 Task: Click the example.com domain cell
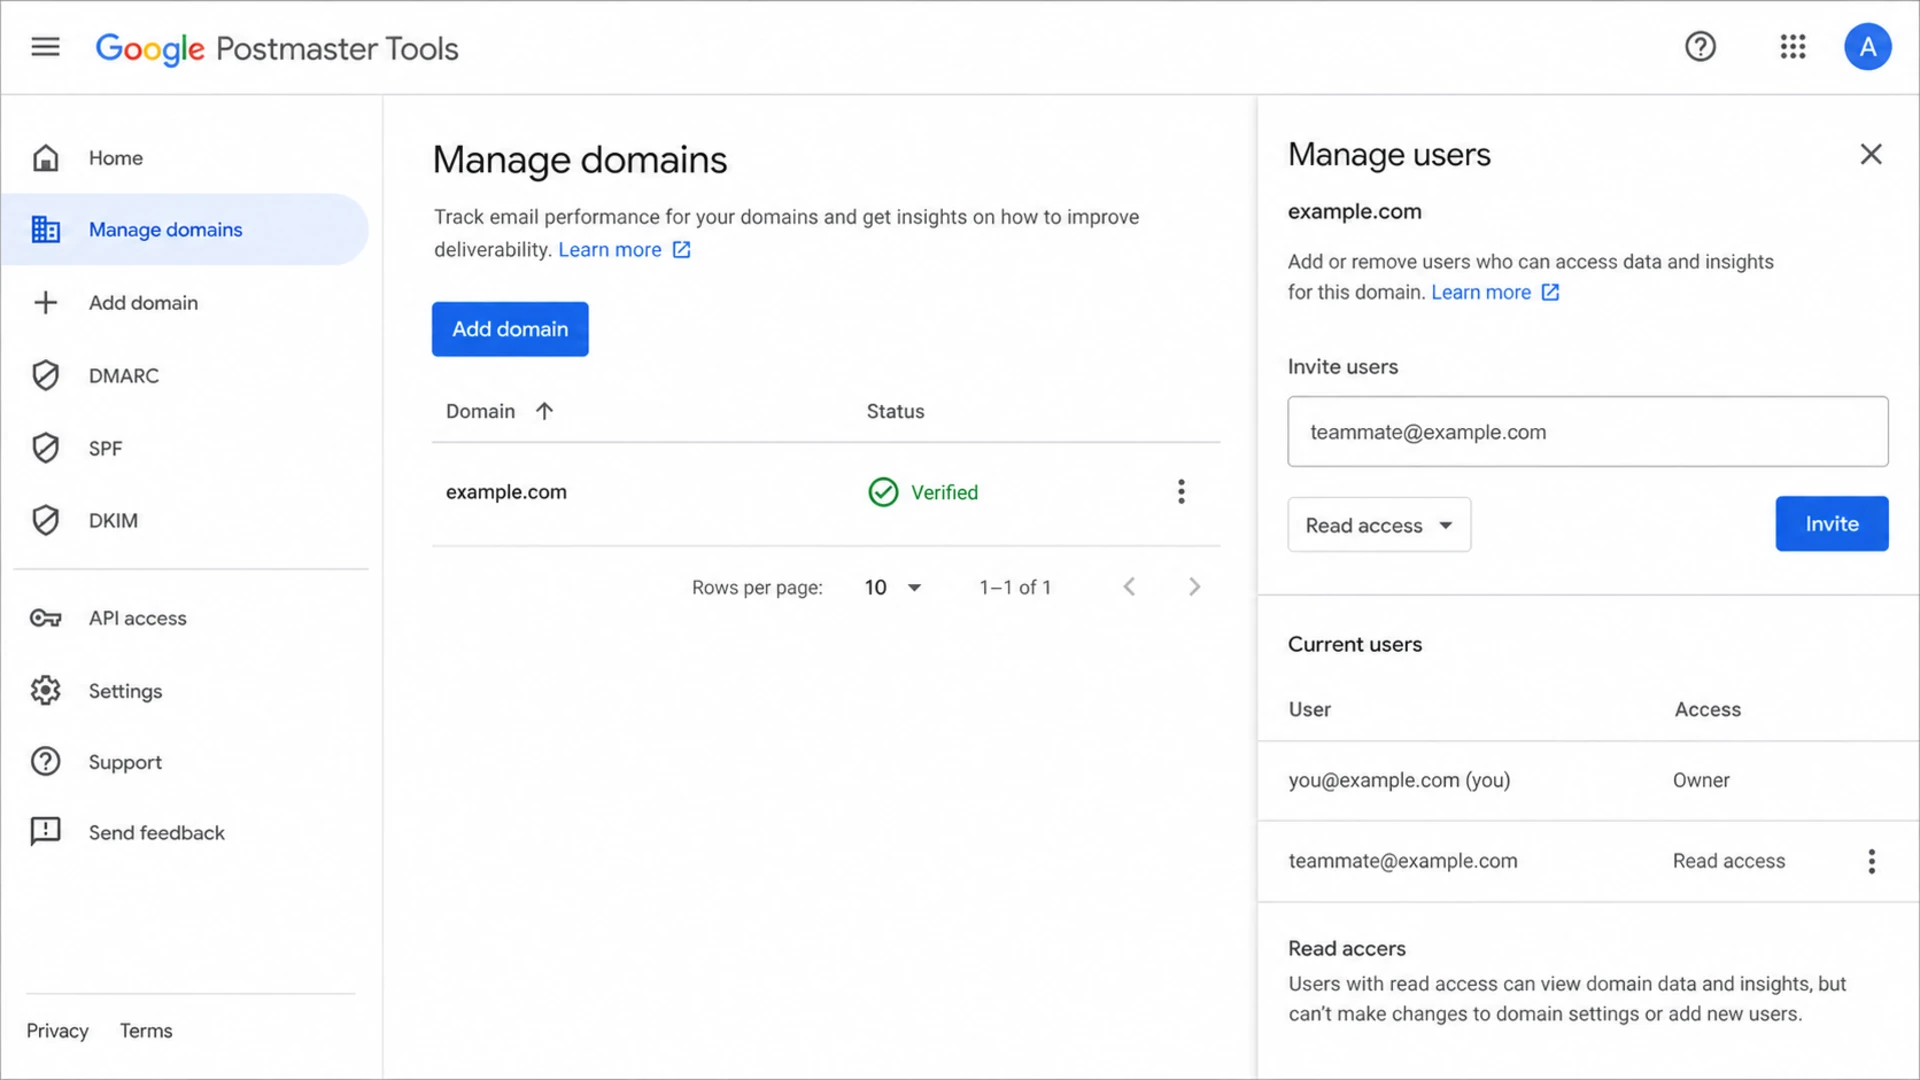point(506,492)
